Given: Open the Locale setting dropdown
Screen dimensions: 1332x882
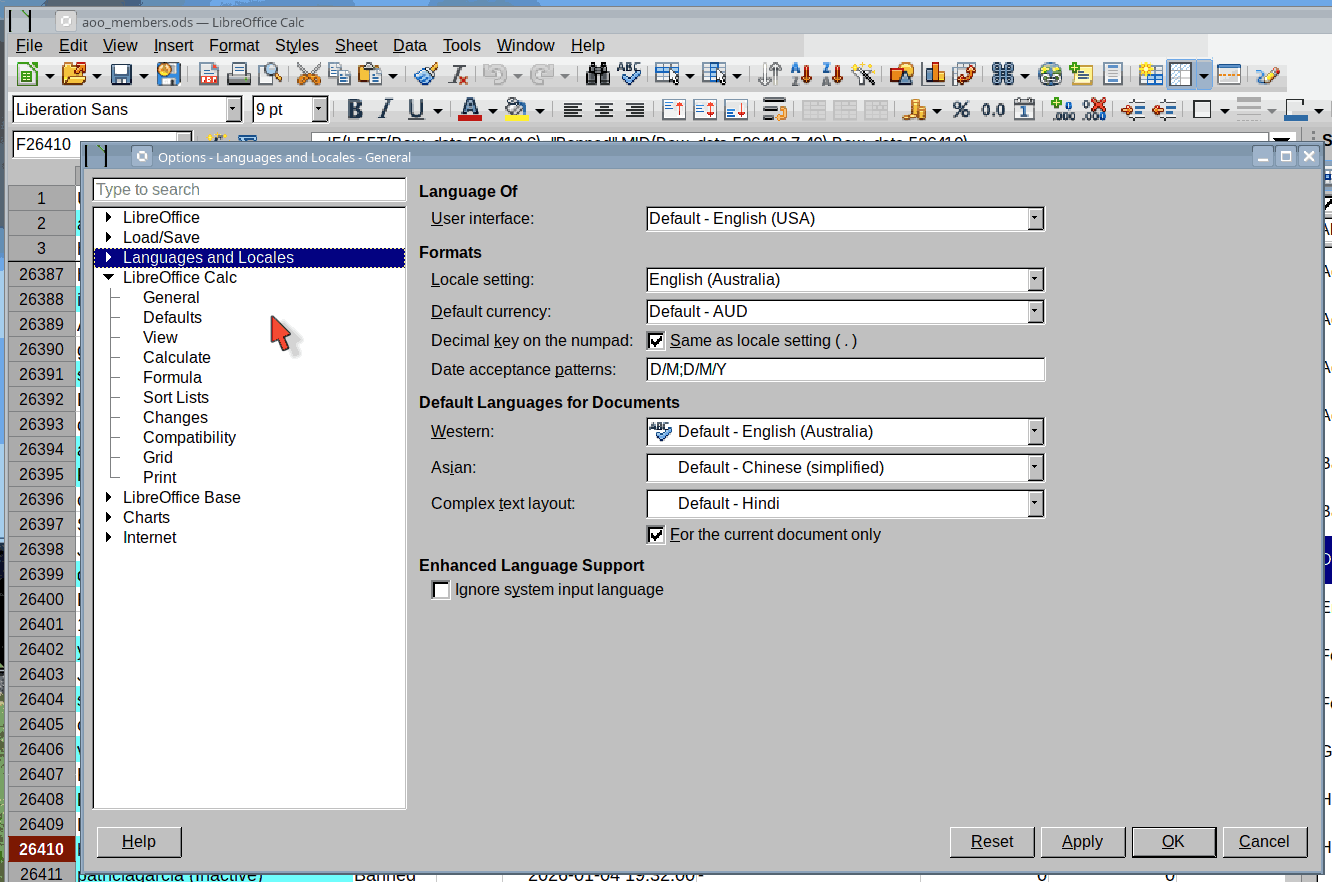Looking at the screenshot, I should [1035, 280].
